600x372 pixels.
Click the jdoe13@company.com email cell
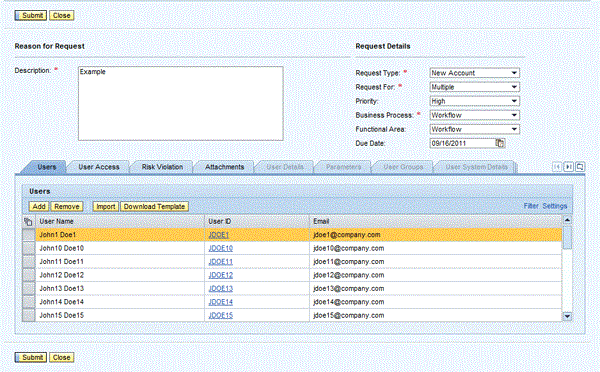435,289
